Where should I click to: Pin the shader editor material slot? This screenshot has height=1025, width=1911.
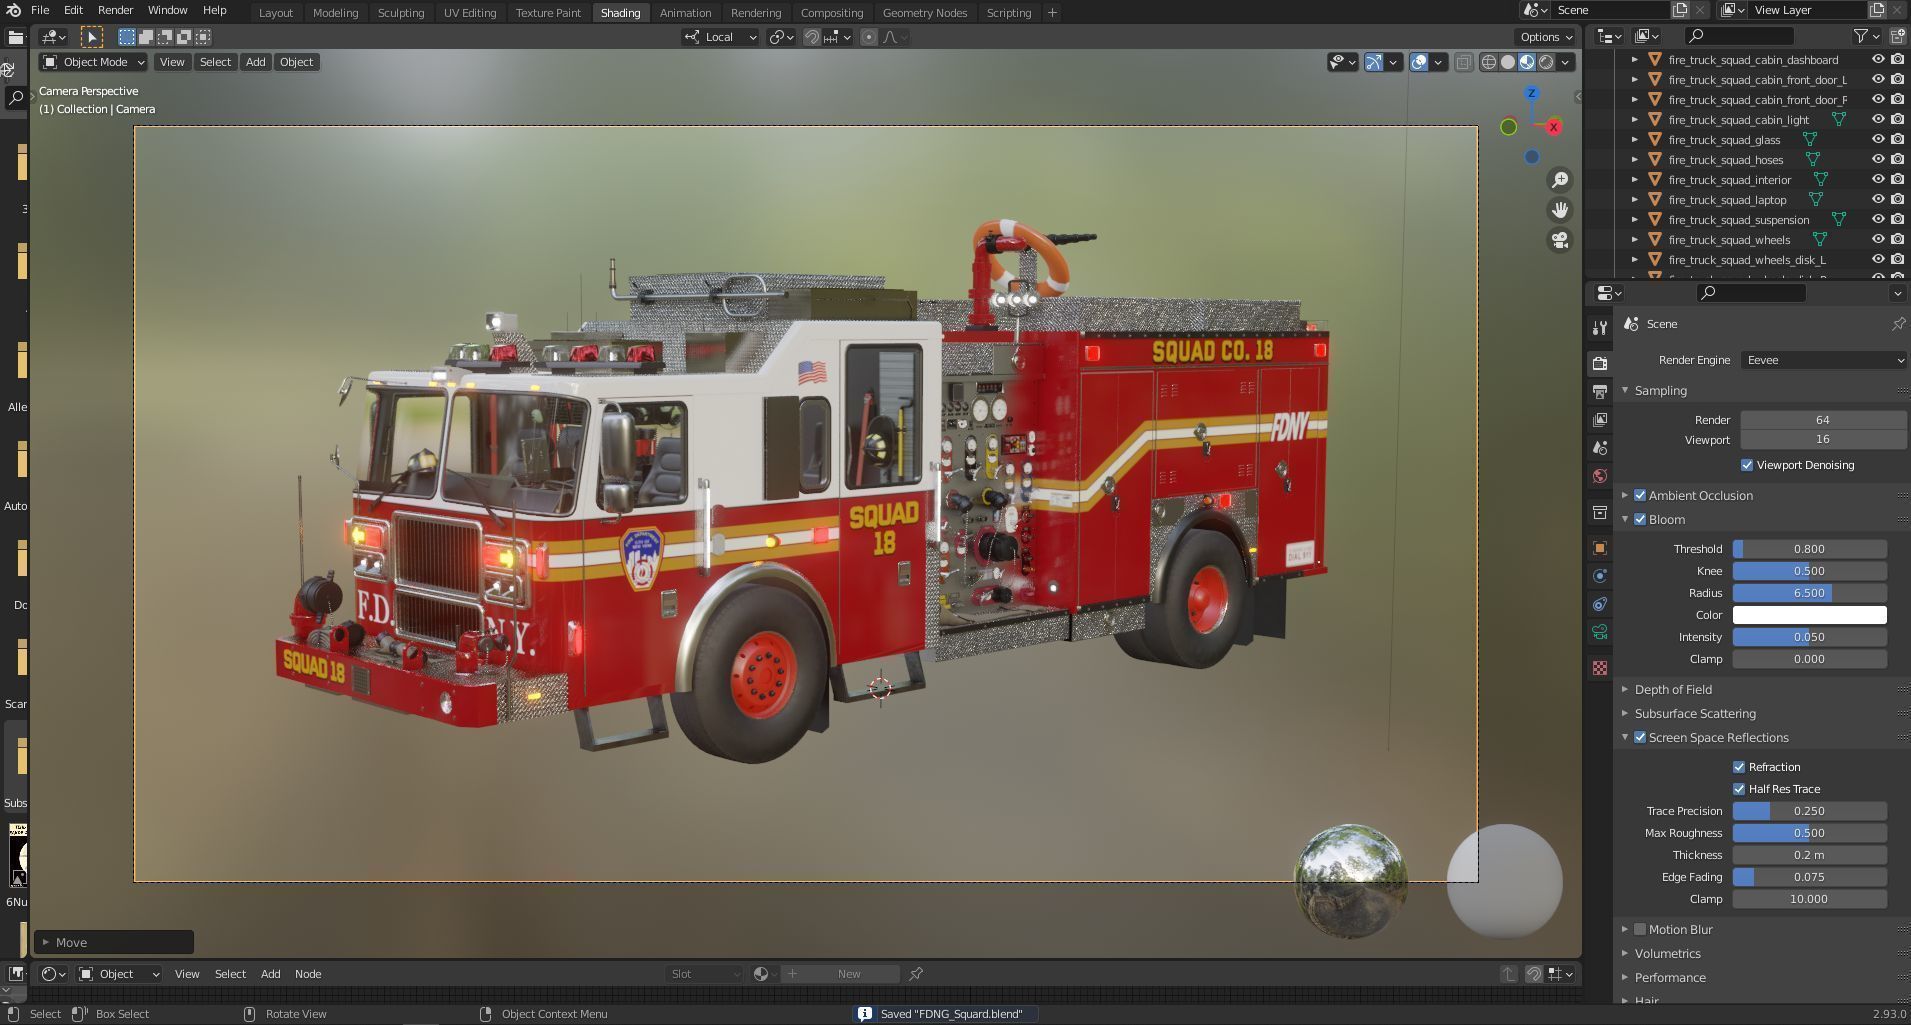915,974
